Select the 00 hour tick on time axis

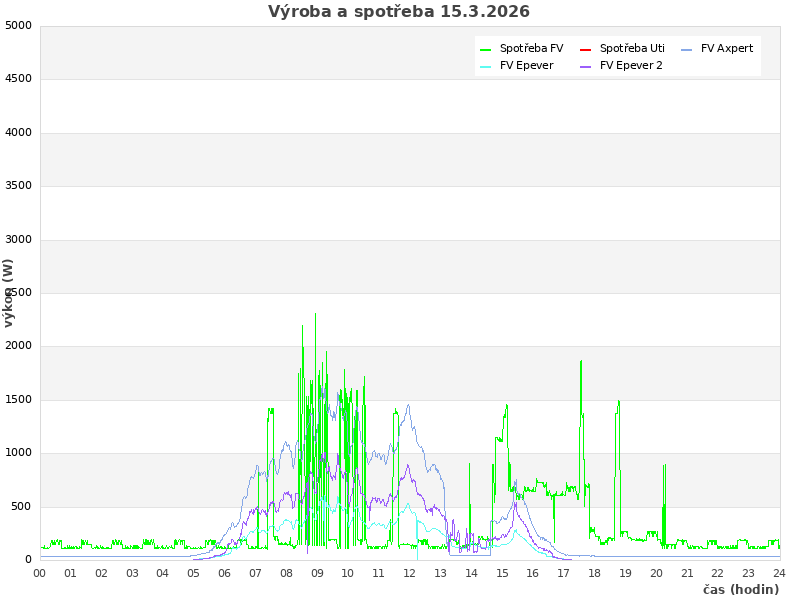coord(40,573)
